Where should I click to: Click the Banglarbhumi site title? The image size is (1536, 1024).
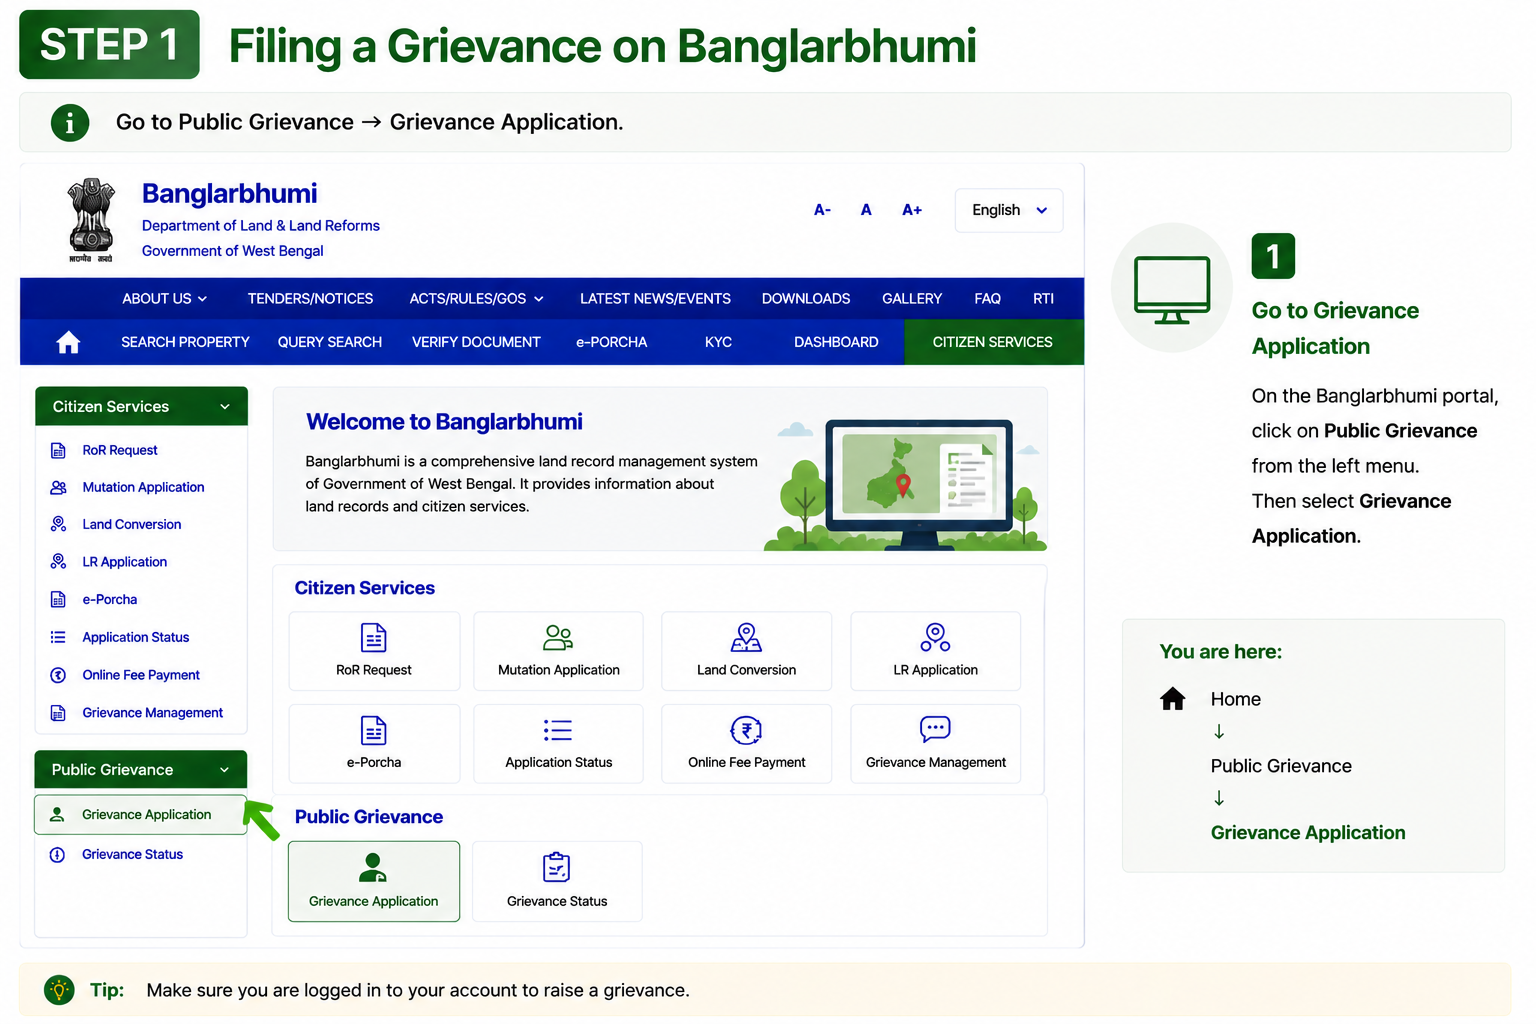click(x=229, y=193)
